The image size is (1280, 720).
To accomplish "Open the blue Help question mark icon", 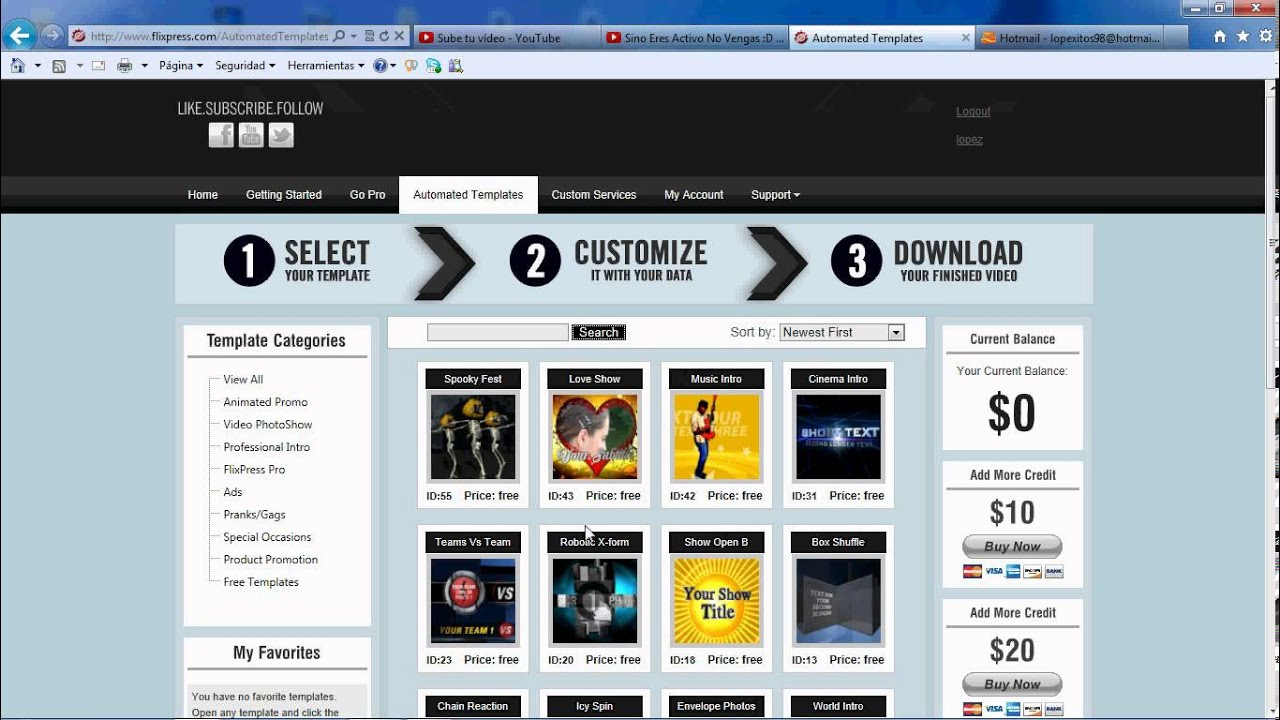I will point(380,66).
